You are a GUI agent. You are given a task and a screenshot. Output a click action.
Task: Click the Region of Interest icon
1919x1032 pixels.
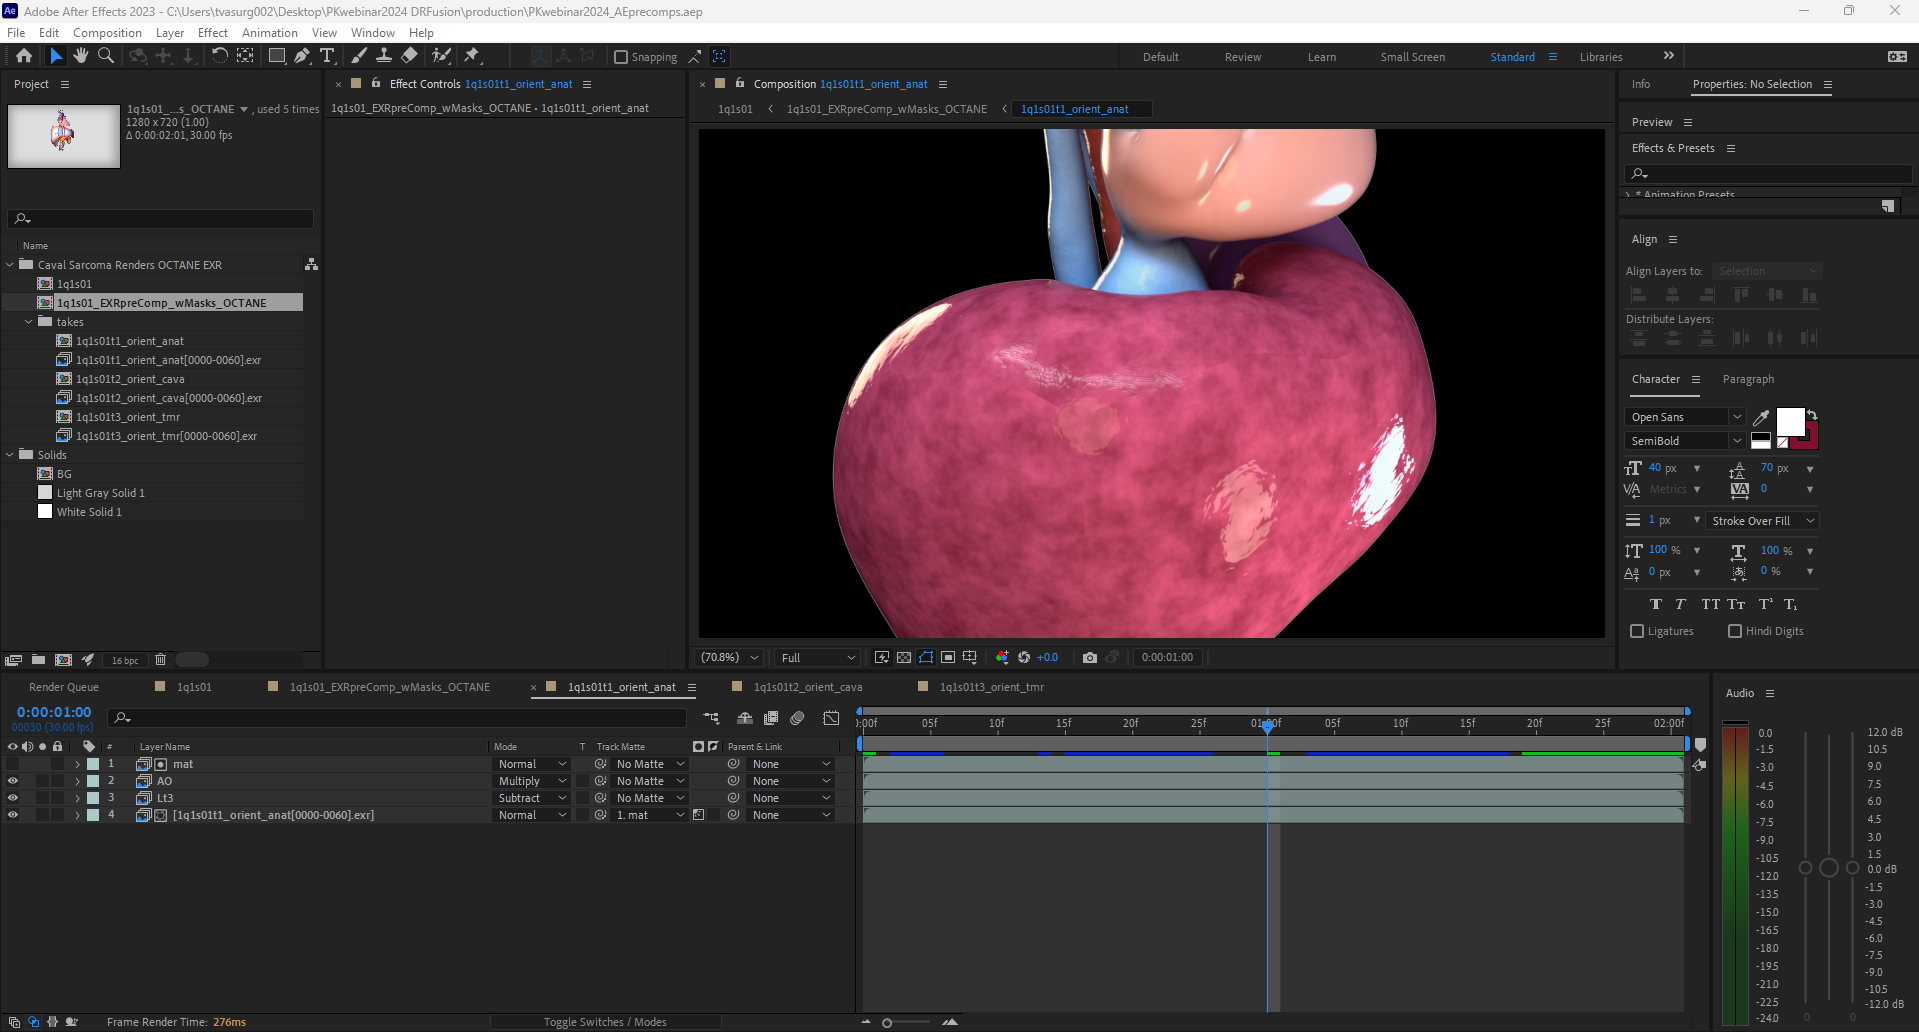click(x=948, y=657)
